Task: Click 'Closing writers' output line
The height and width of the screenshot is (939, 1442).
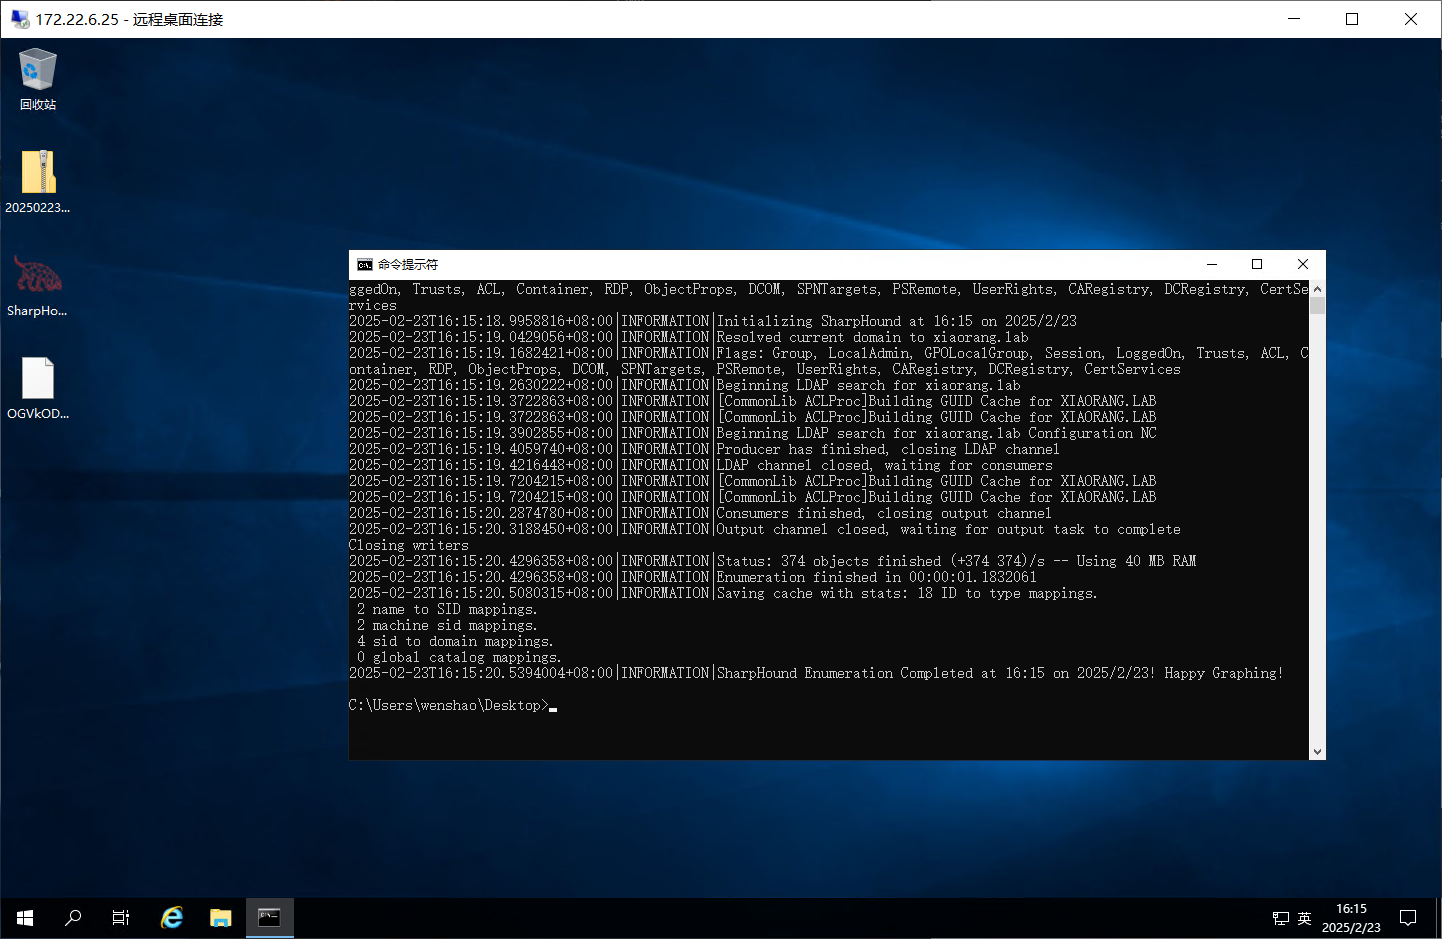Action: pos(408,545)
